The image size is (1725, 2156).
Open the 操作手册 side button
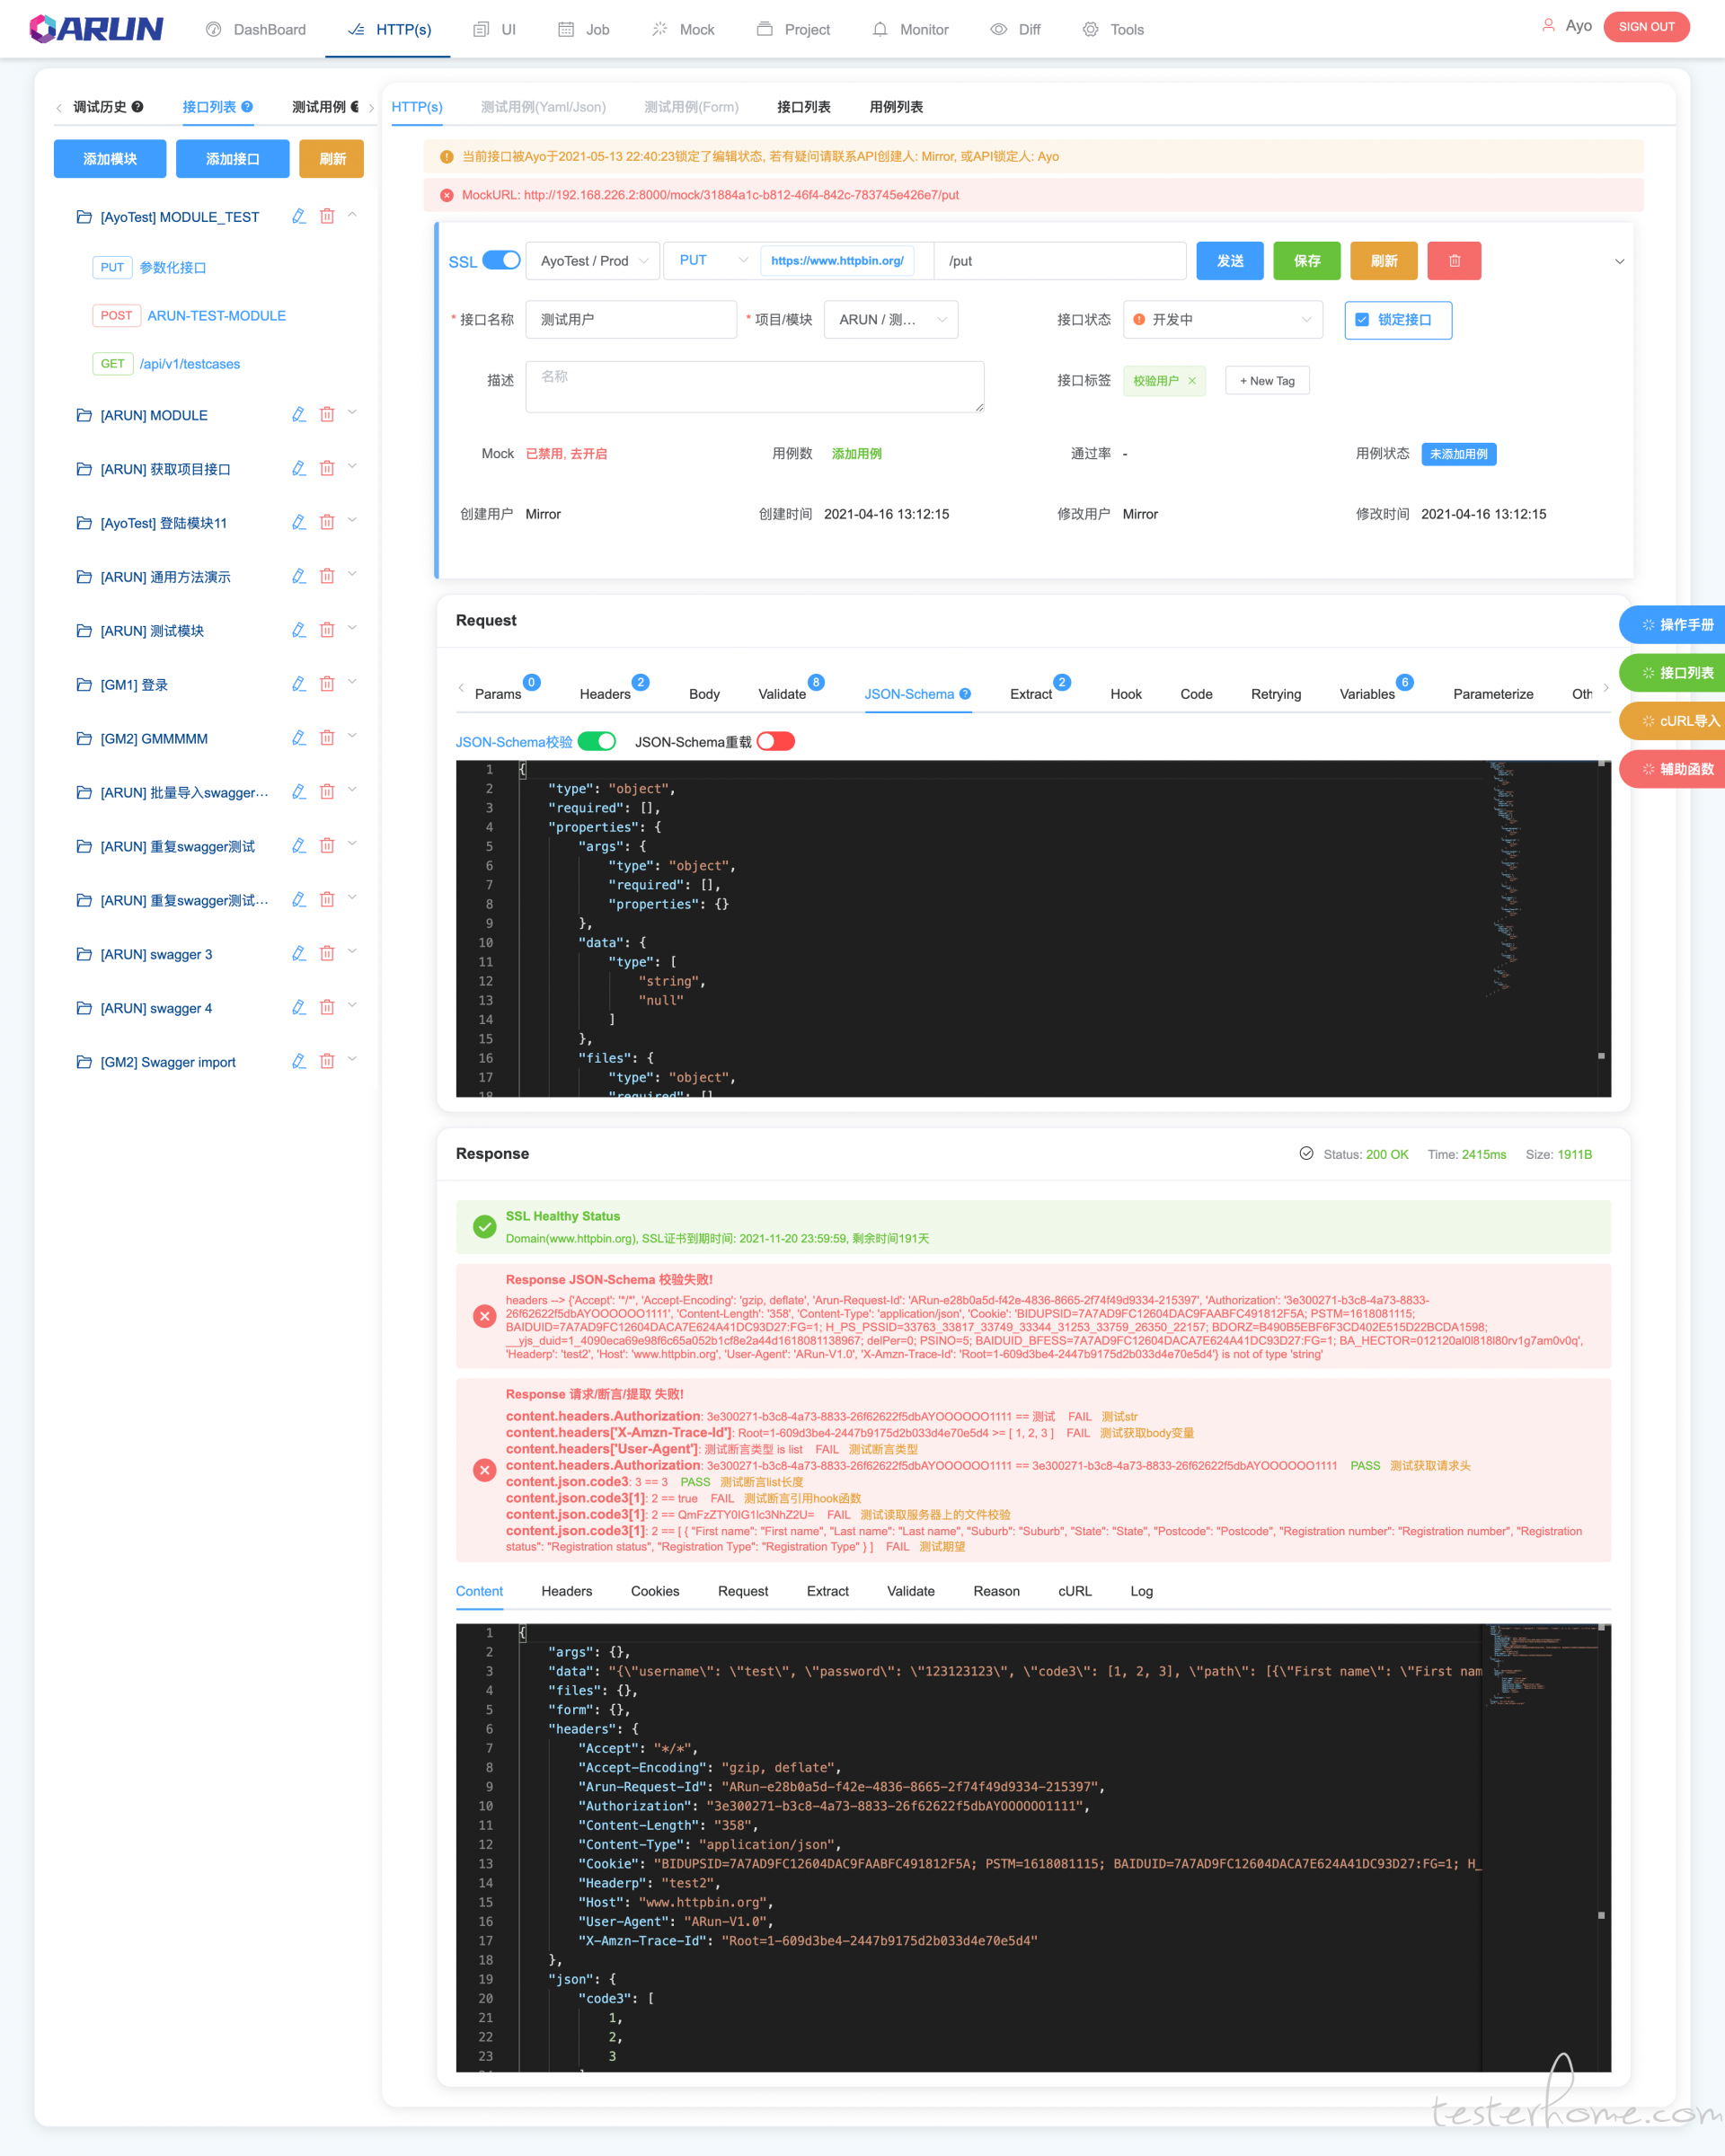(x=1673, y=625)
